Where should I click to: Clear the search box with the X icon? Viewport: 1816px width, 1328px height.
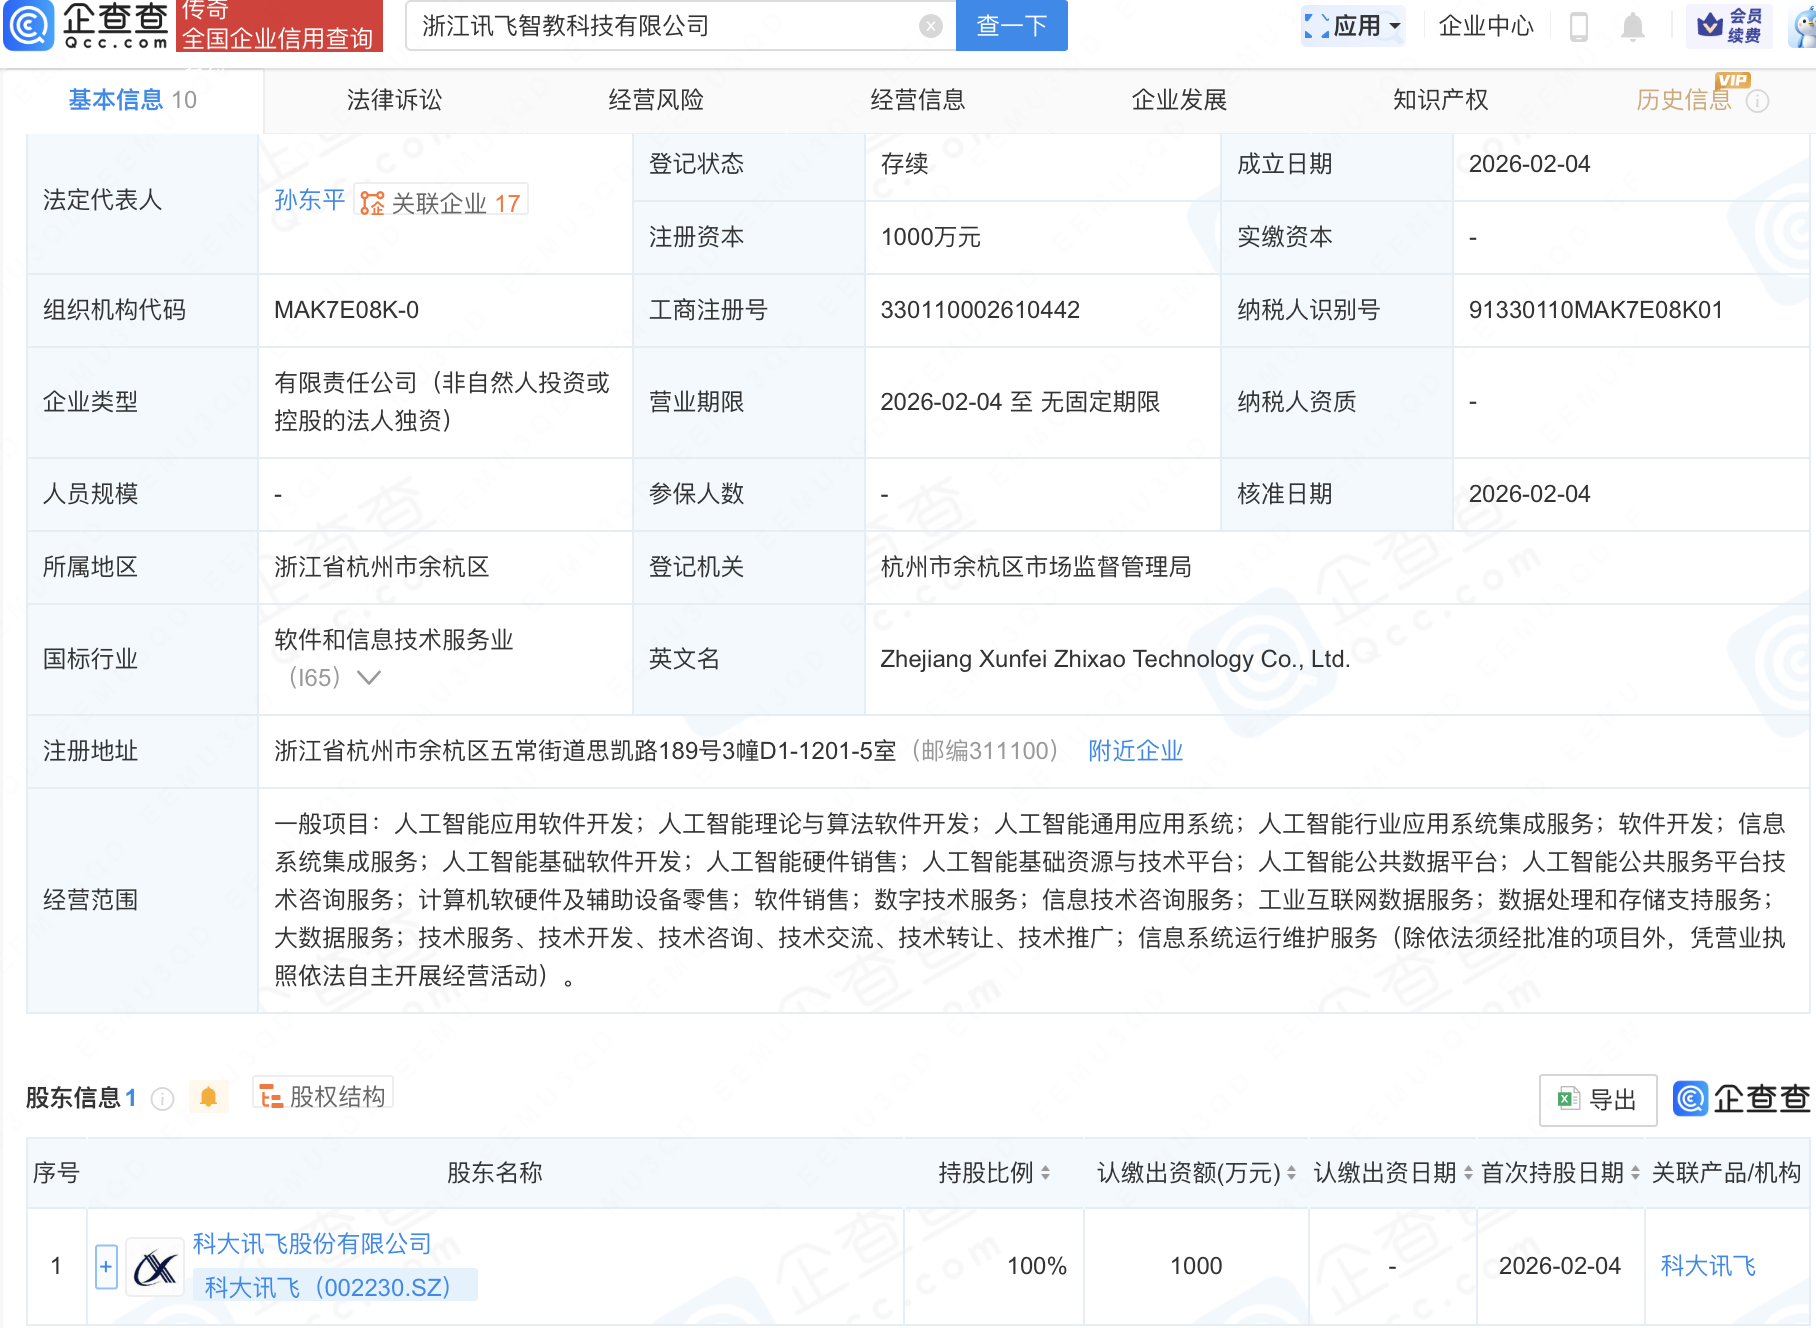coord(928,26)
